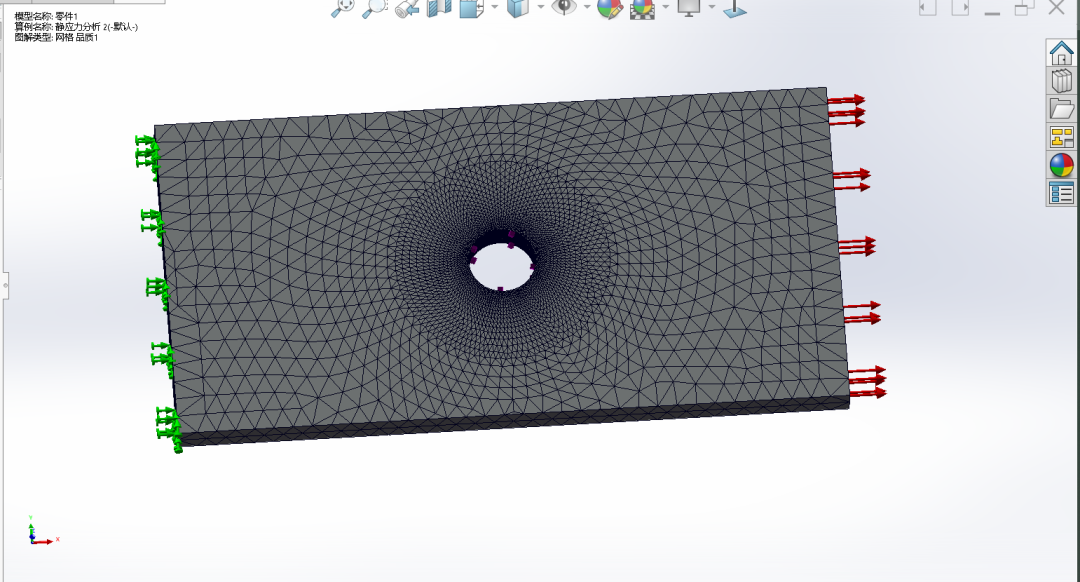Image resolution: width=1080 pixels, height=582 pixels.
Task: Click the left-arrow pane toggle button
Action: point(928,8)
